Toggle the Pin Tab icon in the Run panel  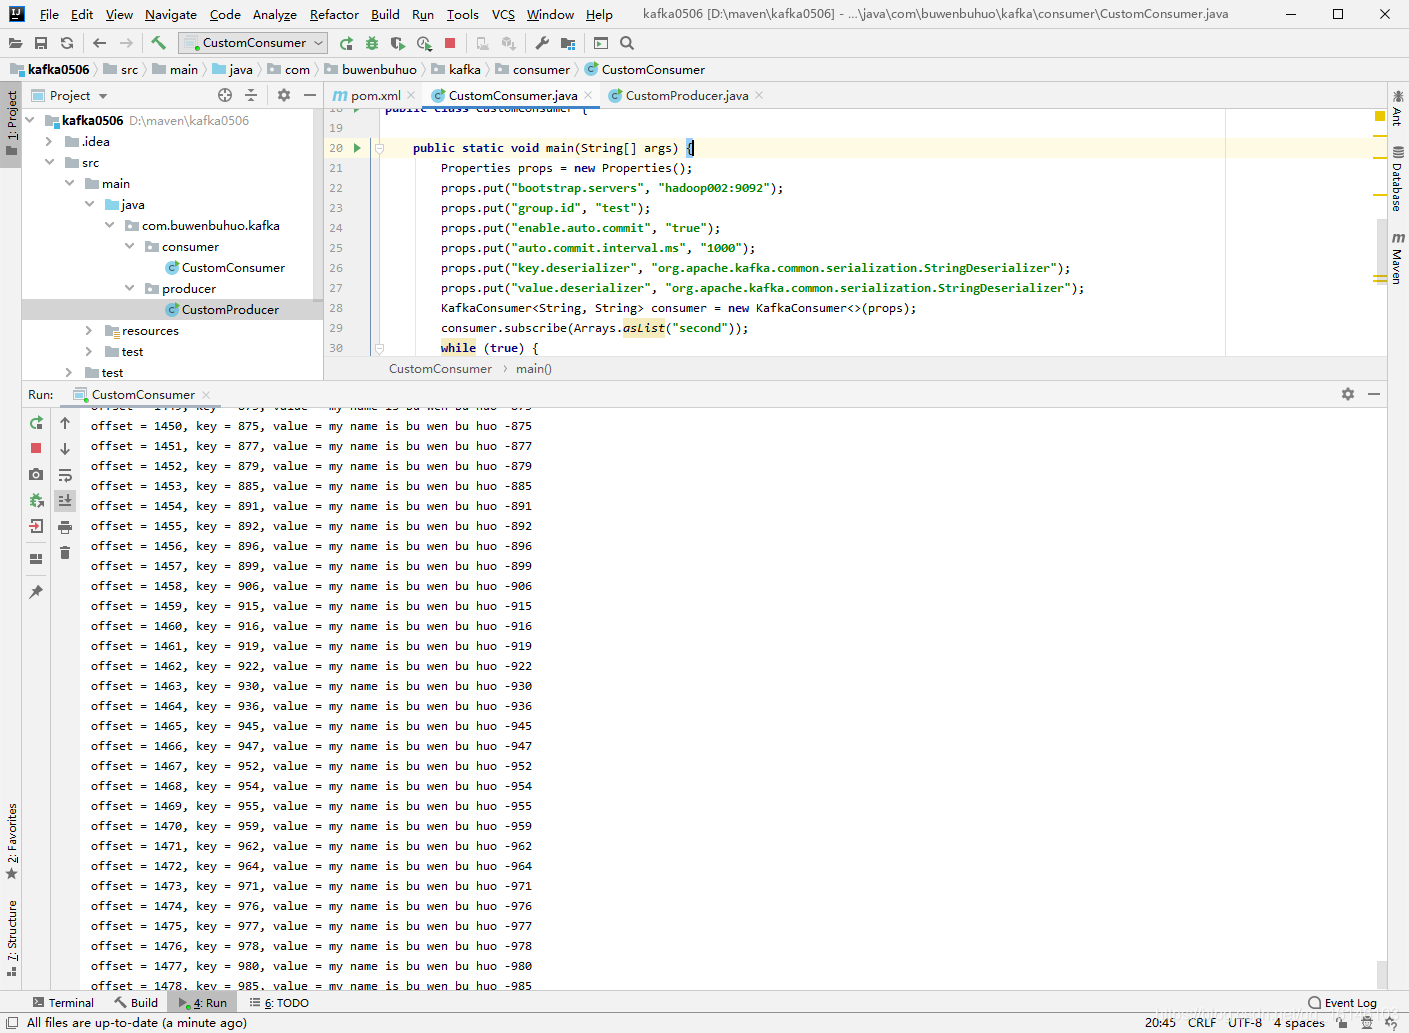click(36, 592)
